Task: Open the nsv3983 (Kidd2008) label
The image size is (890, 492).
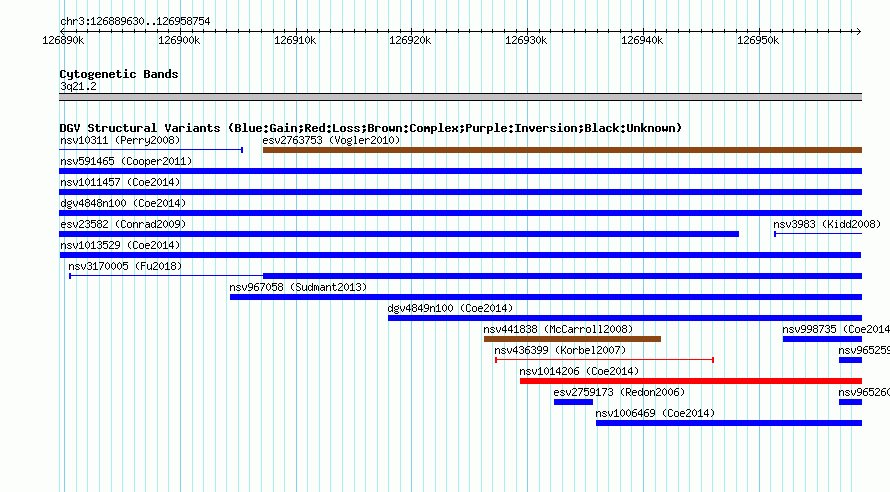Action: click(x=827, y=224)
